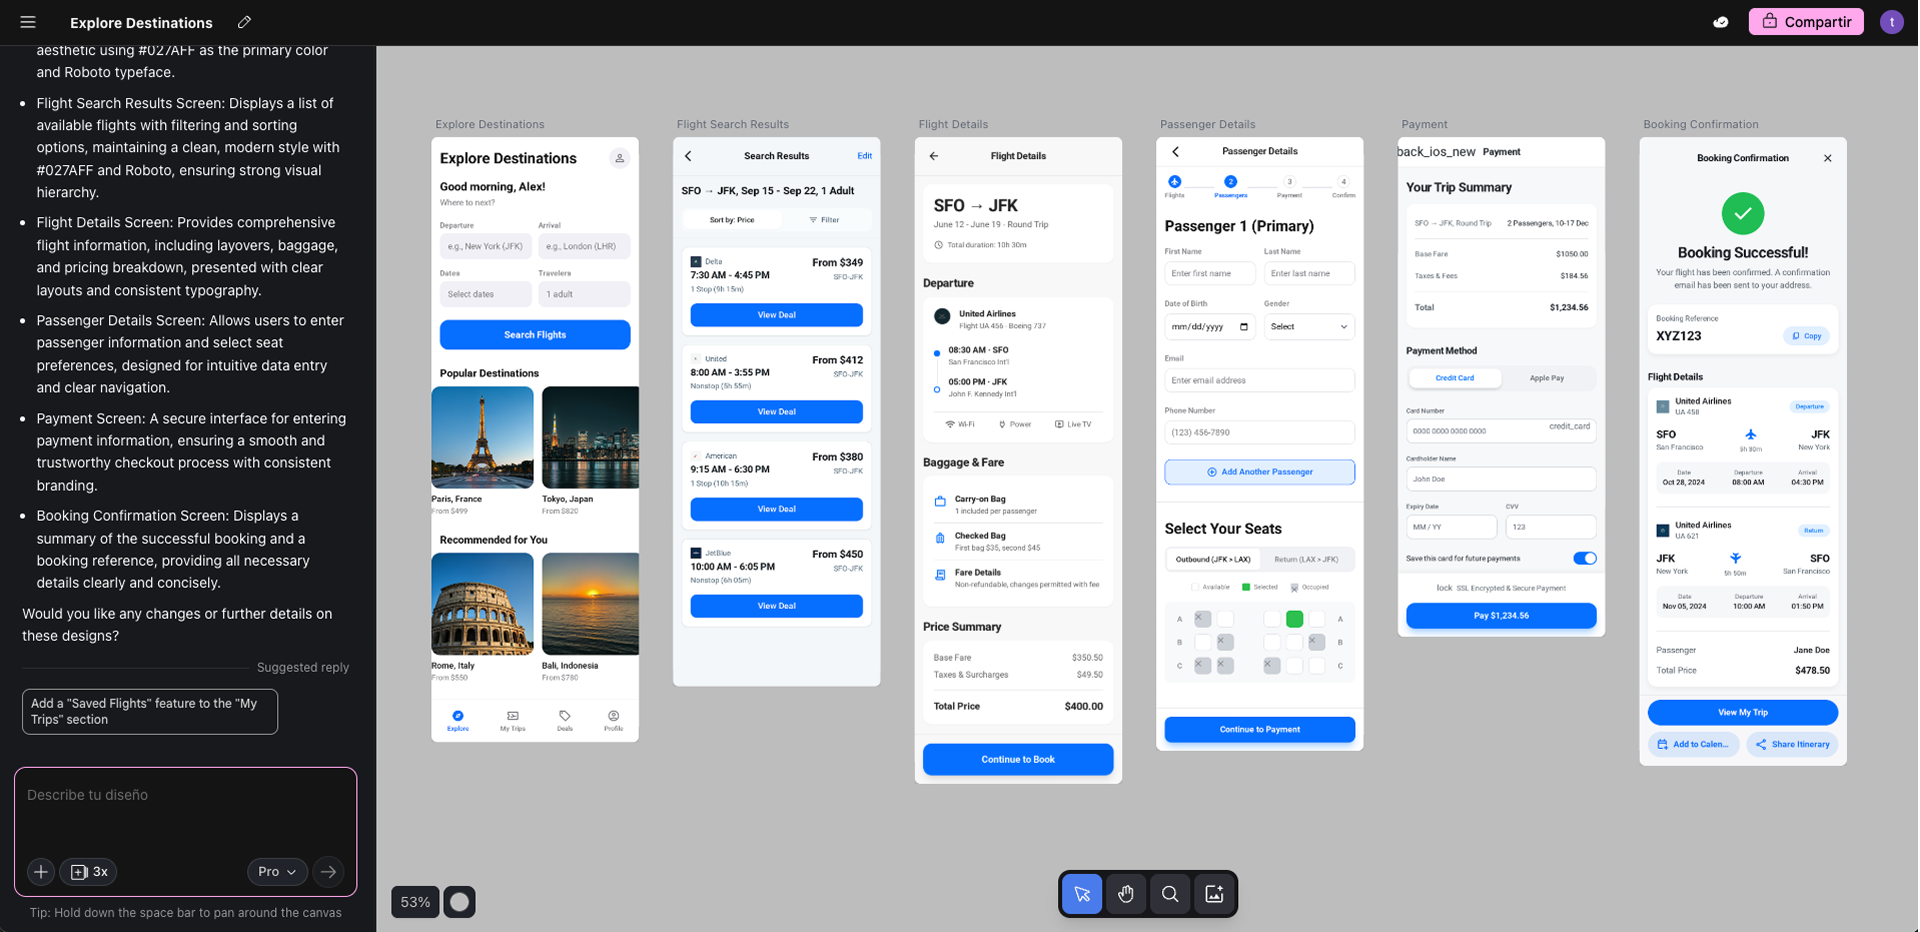Select the Return (LAX > JFK) tab
1920x932 pixels.
click(1306, 560)
